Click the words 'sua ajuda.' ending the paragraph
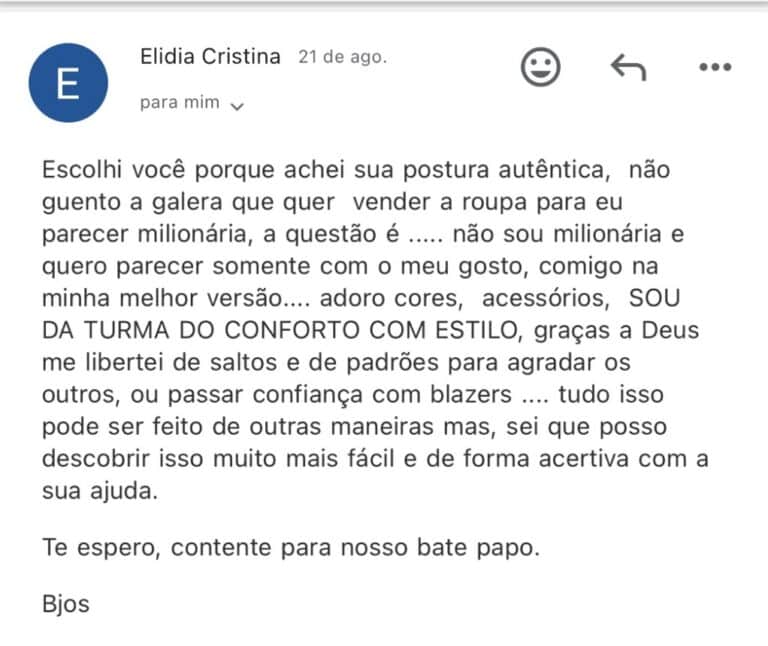The width and height of the screenshot is (768, 646). 100,491
